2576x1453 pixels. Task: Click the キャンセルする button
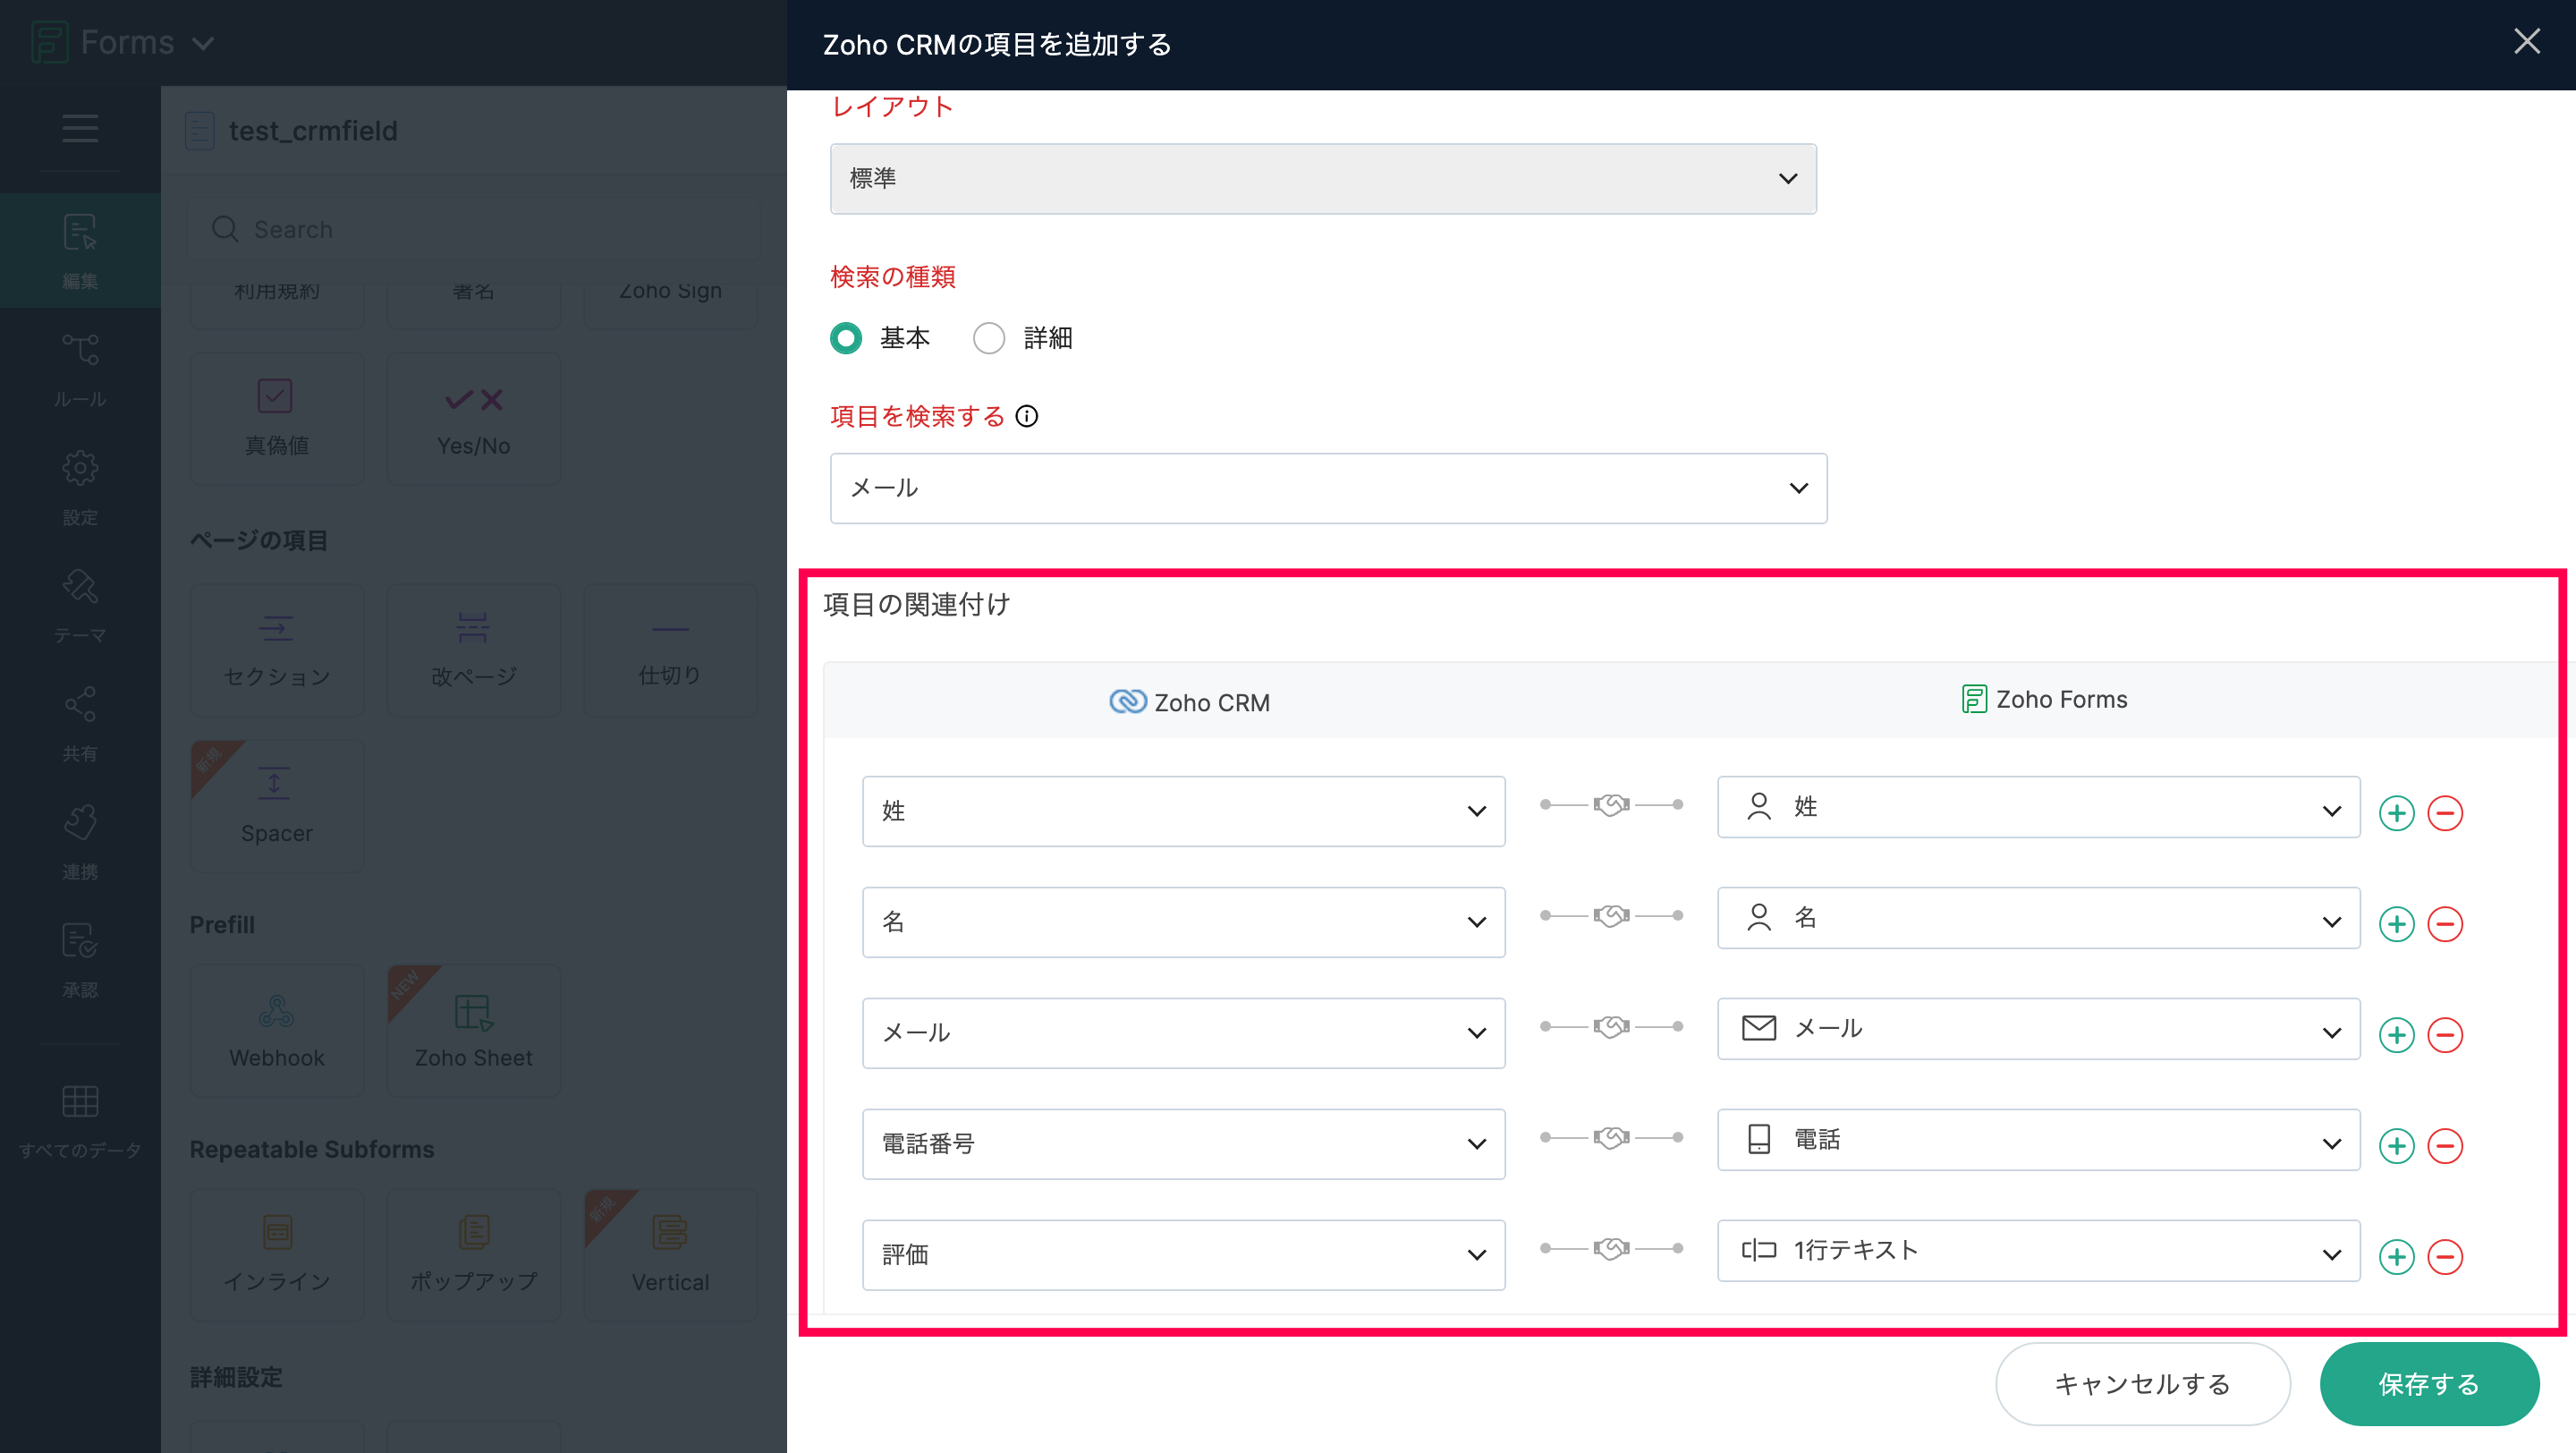pos(2142,1384)
